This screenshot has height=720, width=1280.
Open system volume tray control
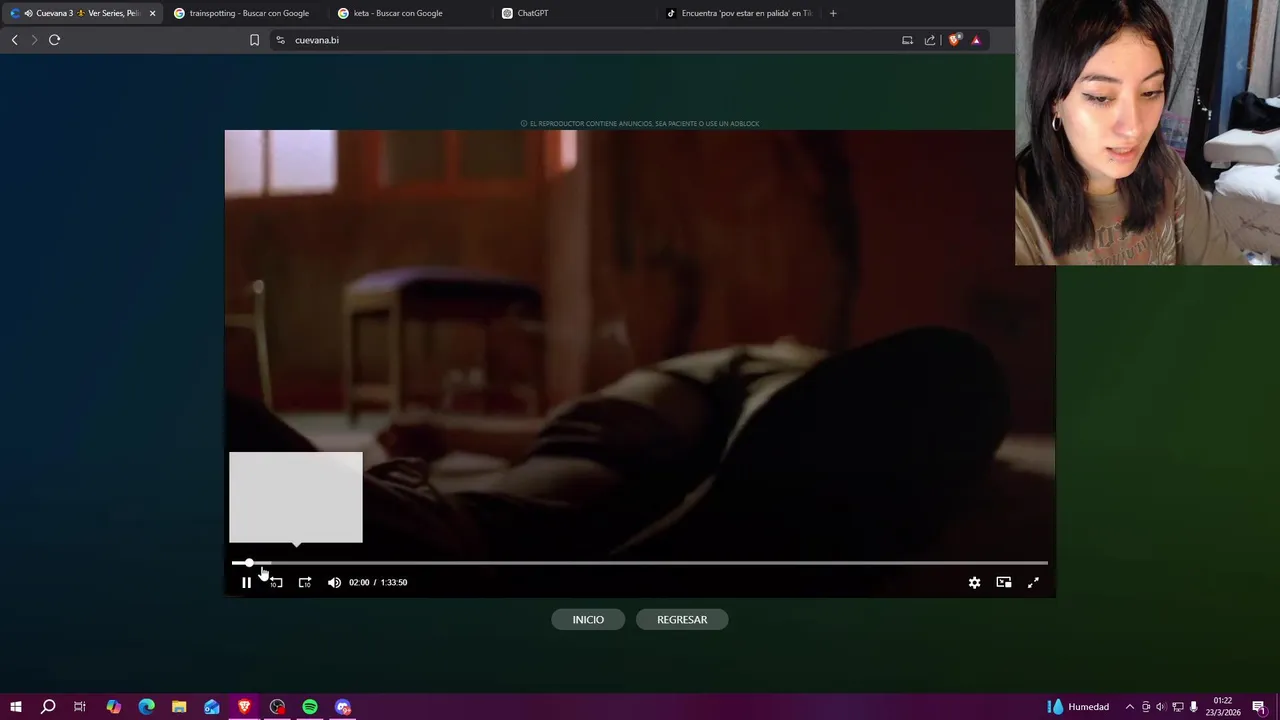pyautogui.click(x=1161, y=707)
